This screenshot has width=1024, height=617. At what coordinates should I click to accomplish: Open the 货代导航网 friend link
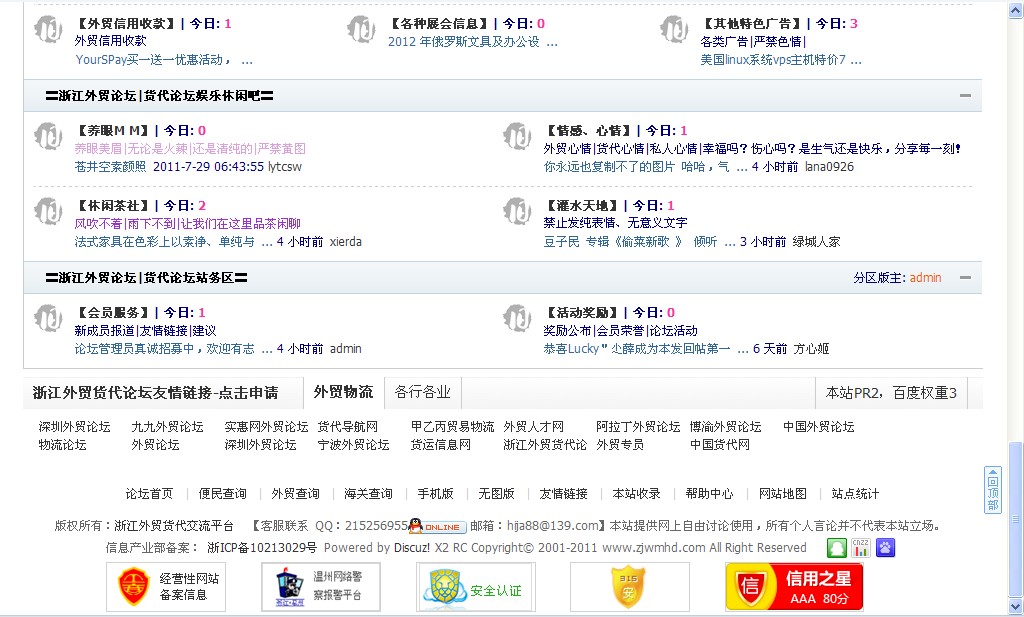tap(347, 427)
